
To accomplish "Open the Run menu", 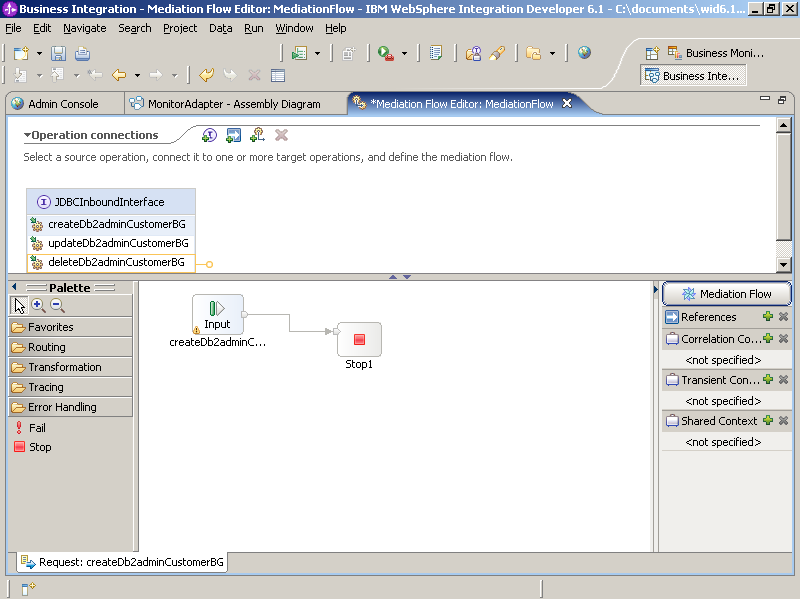I will coord(254,29).
